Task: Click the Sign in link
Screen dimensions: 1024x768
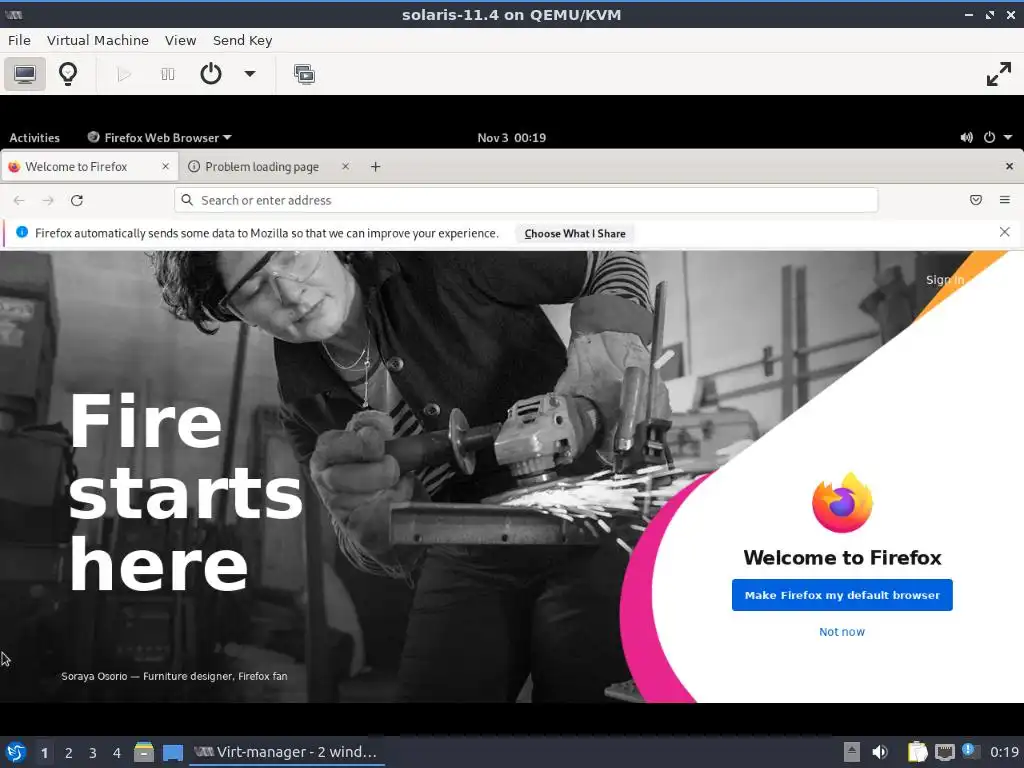Action: (x=944, y=280)
